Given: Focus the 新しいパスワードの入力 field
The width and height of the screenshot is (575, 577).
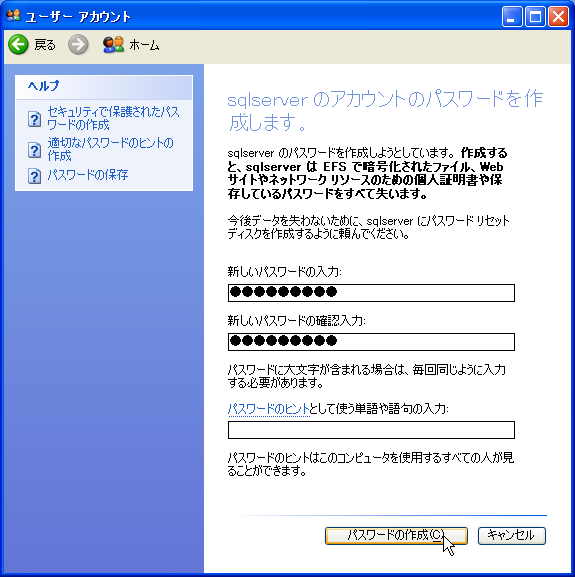Looking at the screenshot, I should pos(371,293).
